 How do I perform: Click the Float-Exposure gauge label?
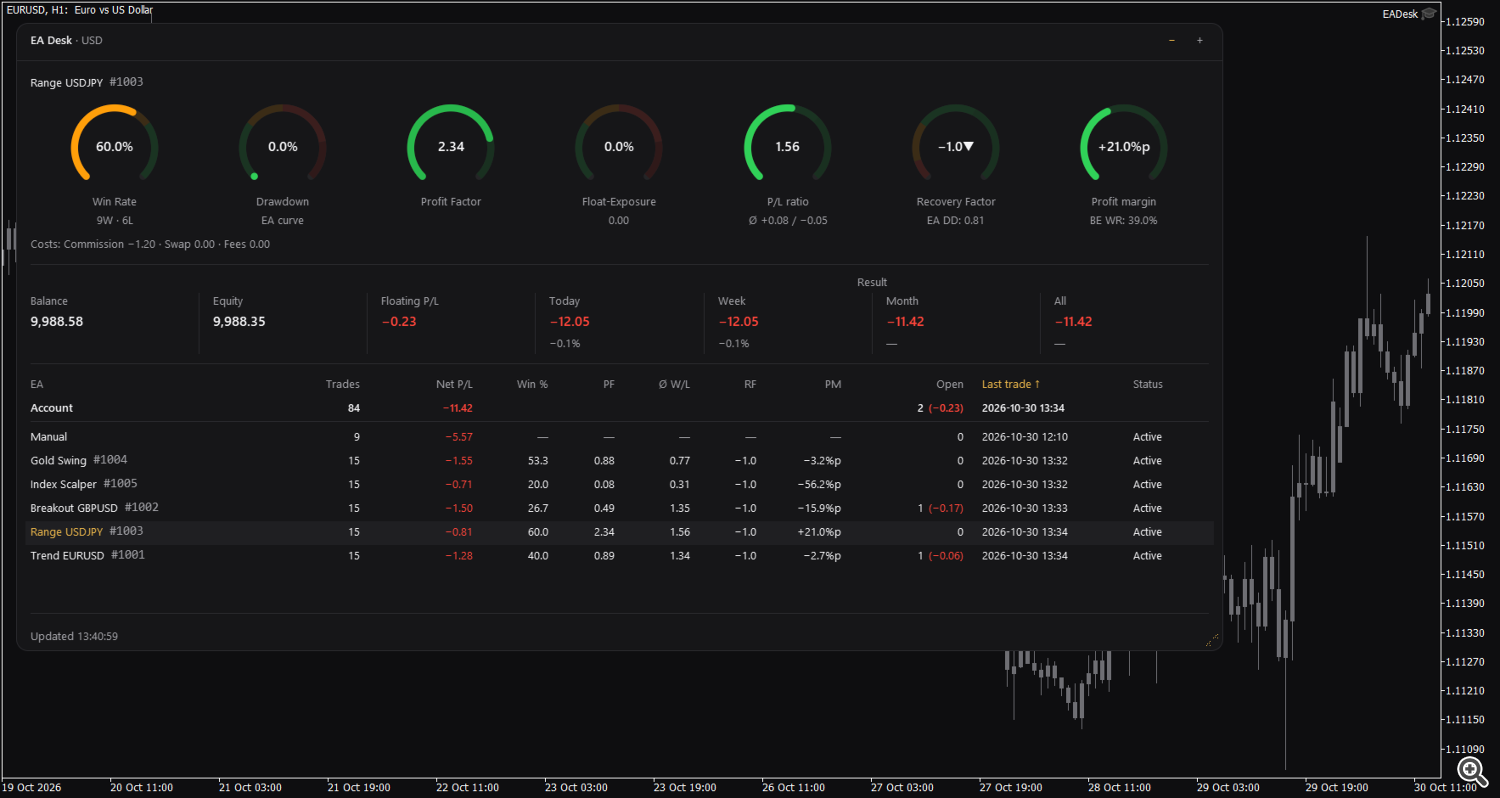click(x=619, y=202)
